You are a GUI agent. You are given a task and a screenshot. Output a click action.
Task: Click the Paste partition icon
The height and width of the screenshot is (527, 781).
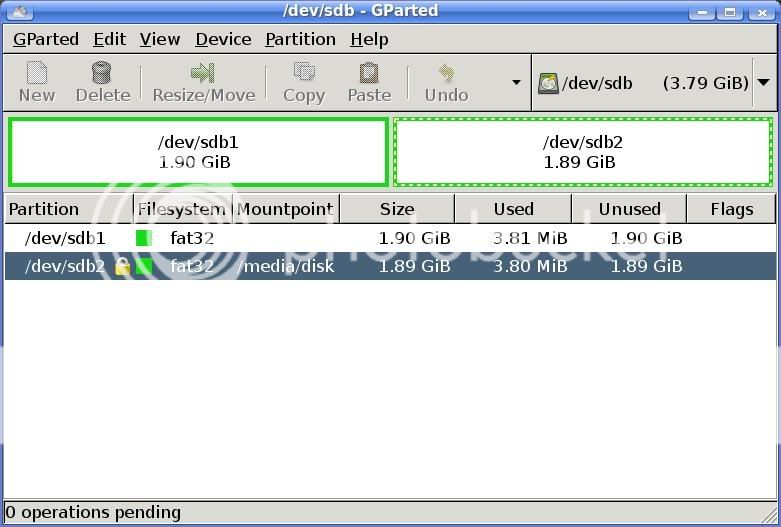pos(369,73)
